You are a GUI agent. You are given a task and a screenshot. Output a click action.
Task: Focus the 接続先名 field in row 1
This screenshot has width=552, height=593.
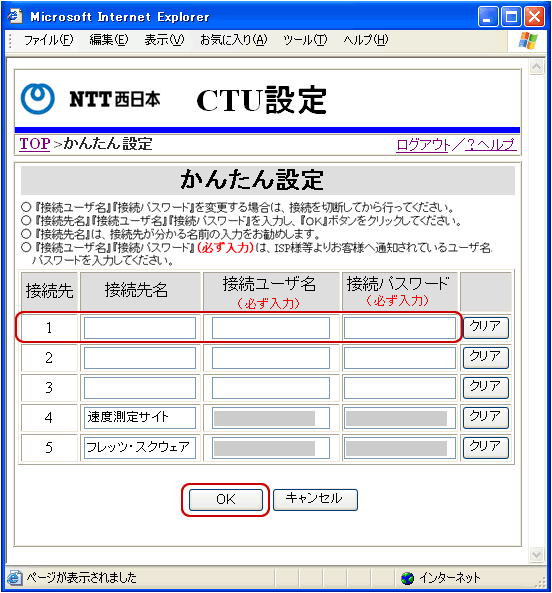(140, 328)
